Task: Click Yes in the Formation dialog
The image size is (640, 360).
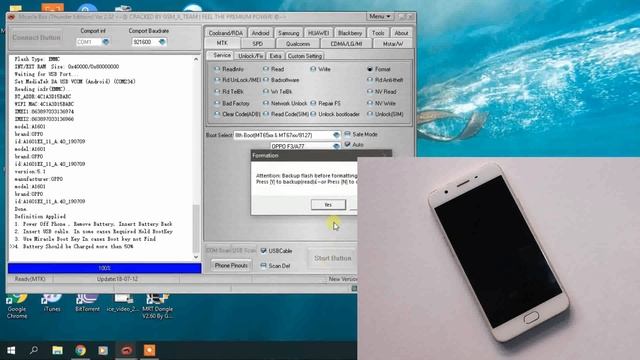Action: coord(328,204)
